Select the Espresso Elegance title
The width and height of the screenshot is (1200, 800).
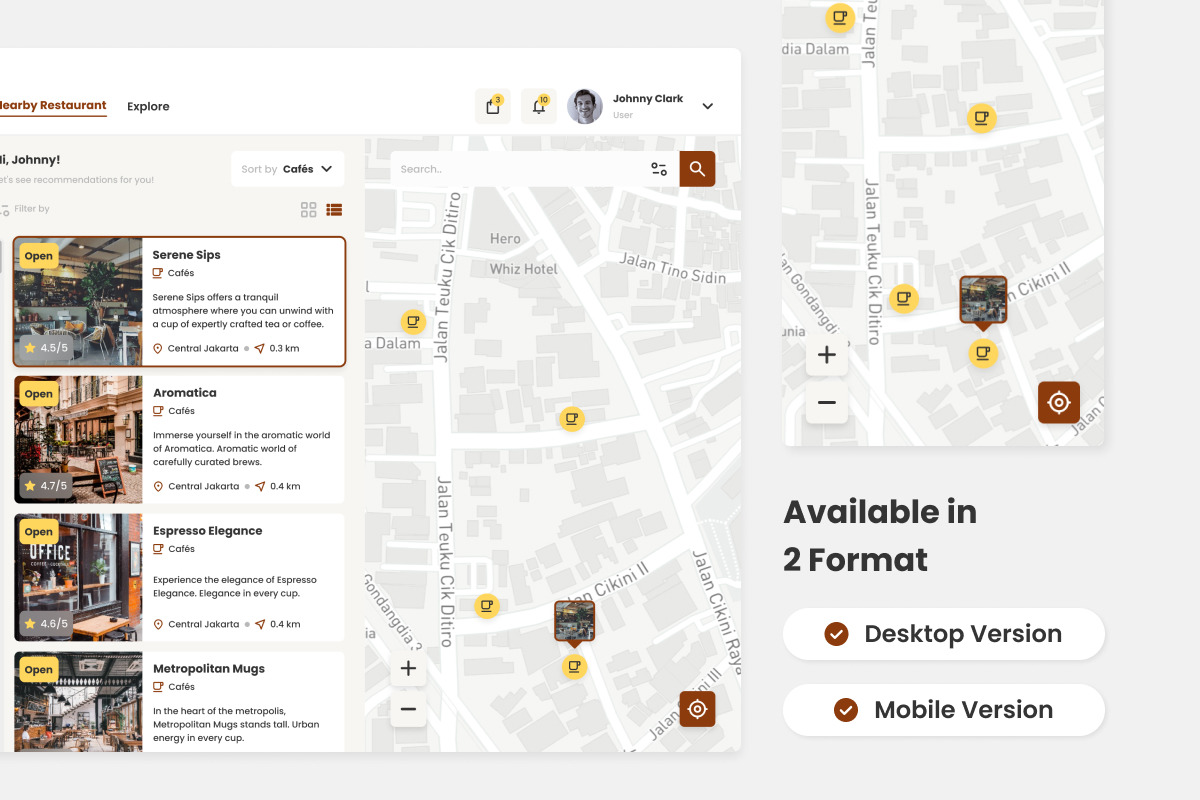(207, 531)
